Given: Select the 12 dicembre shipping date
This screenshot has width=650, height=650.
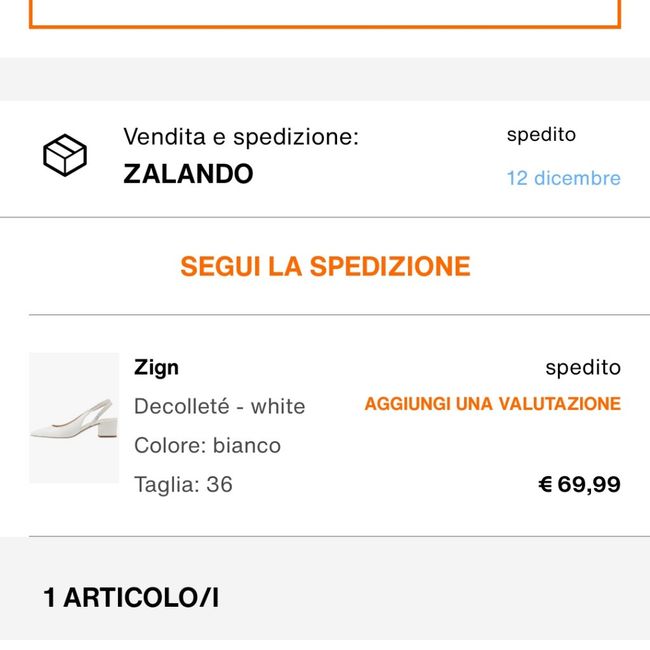Looking at the screenshot, I should tap(563, 178).
